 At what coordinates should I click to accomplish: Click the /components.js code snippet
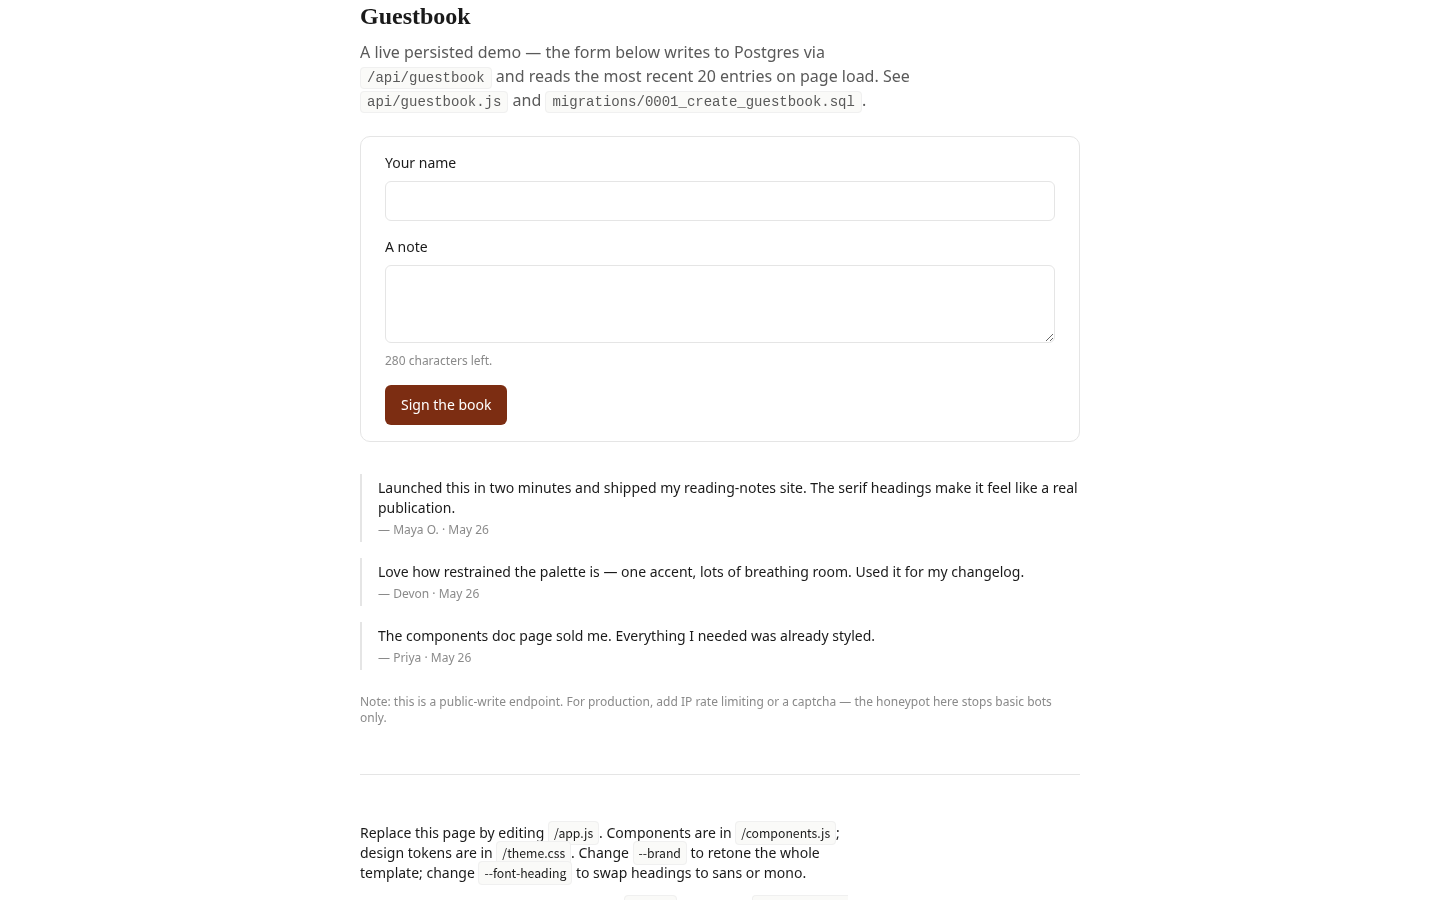click(x=785, y=833)
